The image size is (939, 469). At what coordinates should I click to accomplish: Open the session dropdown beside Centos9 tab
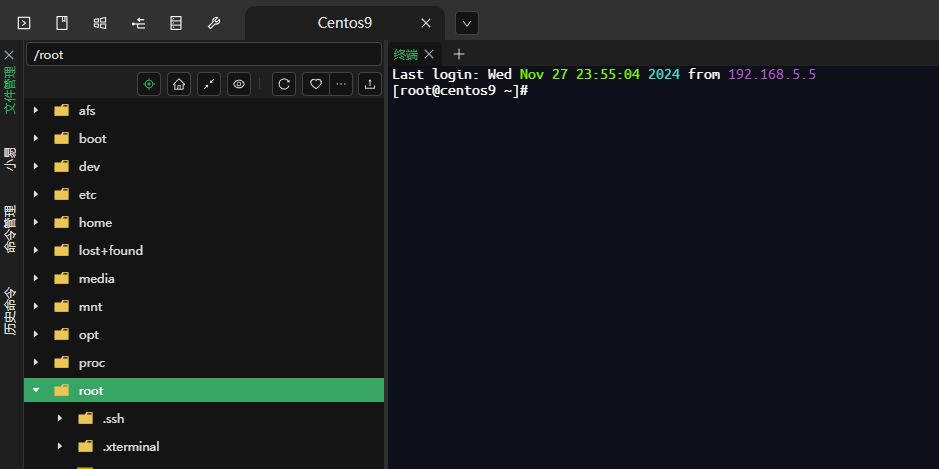(466, 23)
